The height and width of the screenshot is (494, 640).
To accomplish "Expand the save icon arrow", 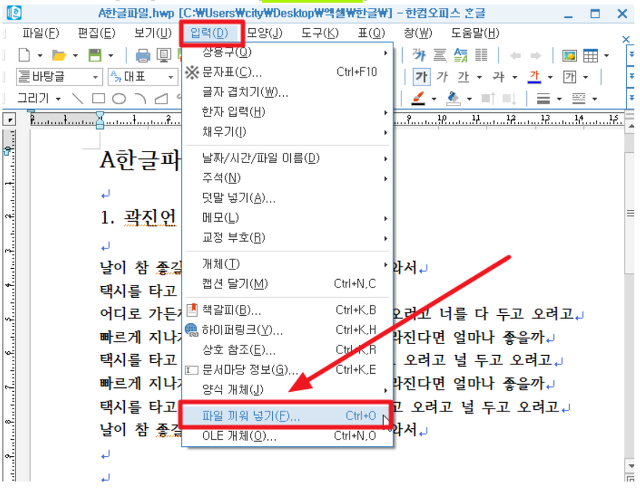I will (x=111, y=55).
